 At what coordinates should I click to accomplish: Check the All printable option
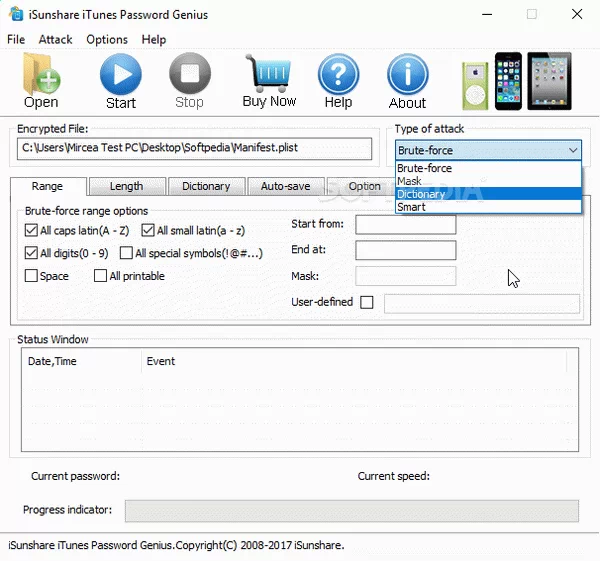point(100,276)
